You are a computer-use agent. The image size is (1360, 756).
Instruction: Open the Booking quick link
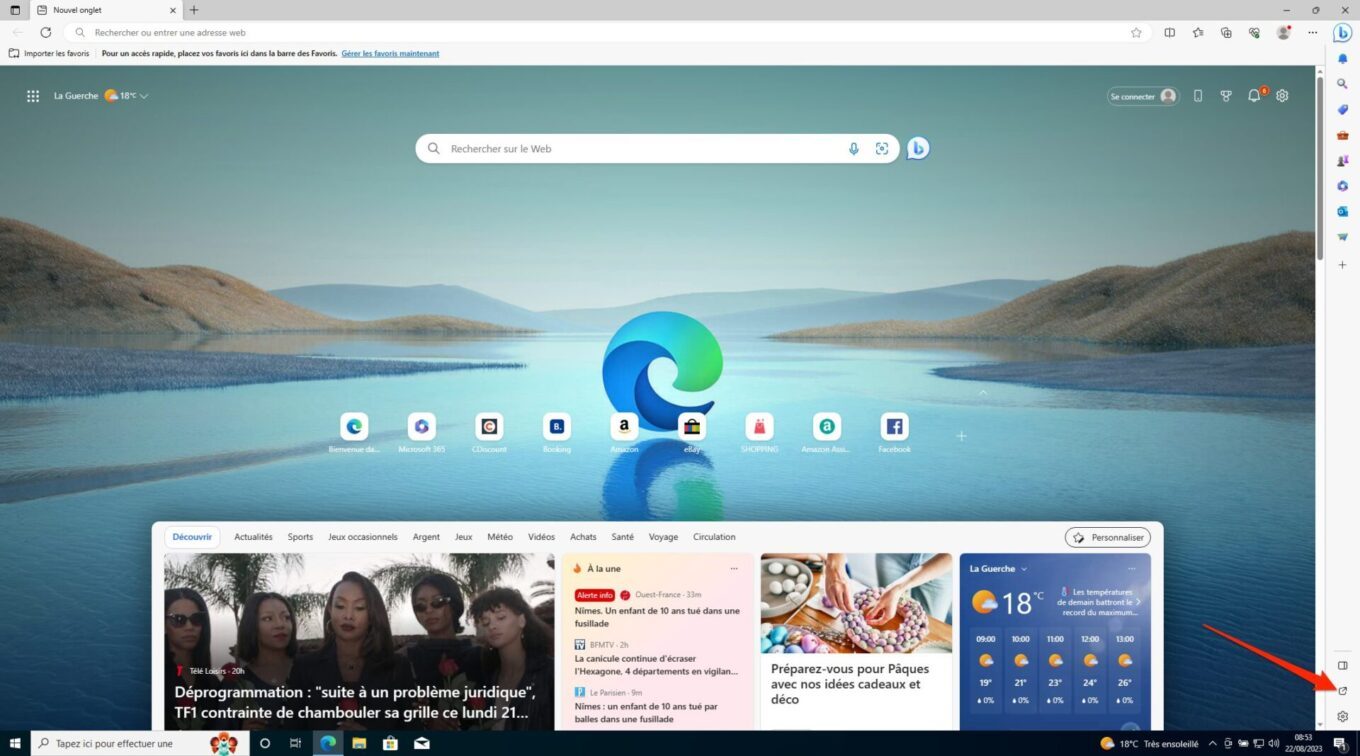[557, 433]
